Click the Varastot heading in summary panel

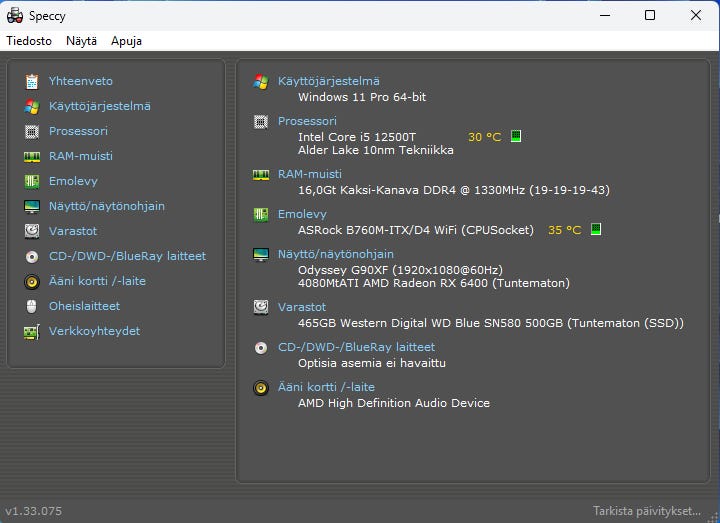point(302,307)
